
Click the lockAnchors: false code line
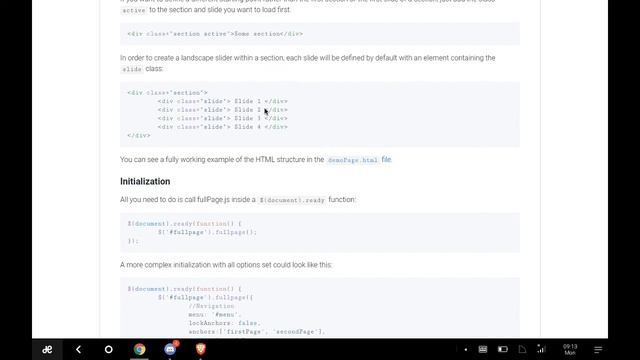pos(224,323)
